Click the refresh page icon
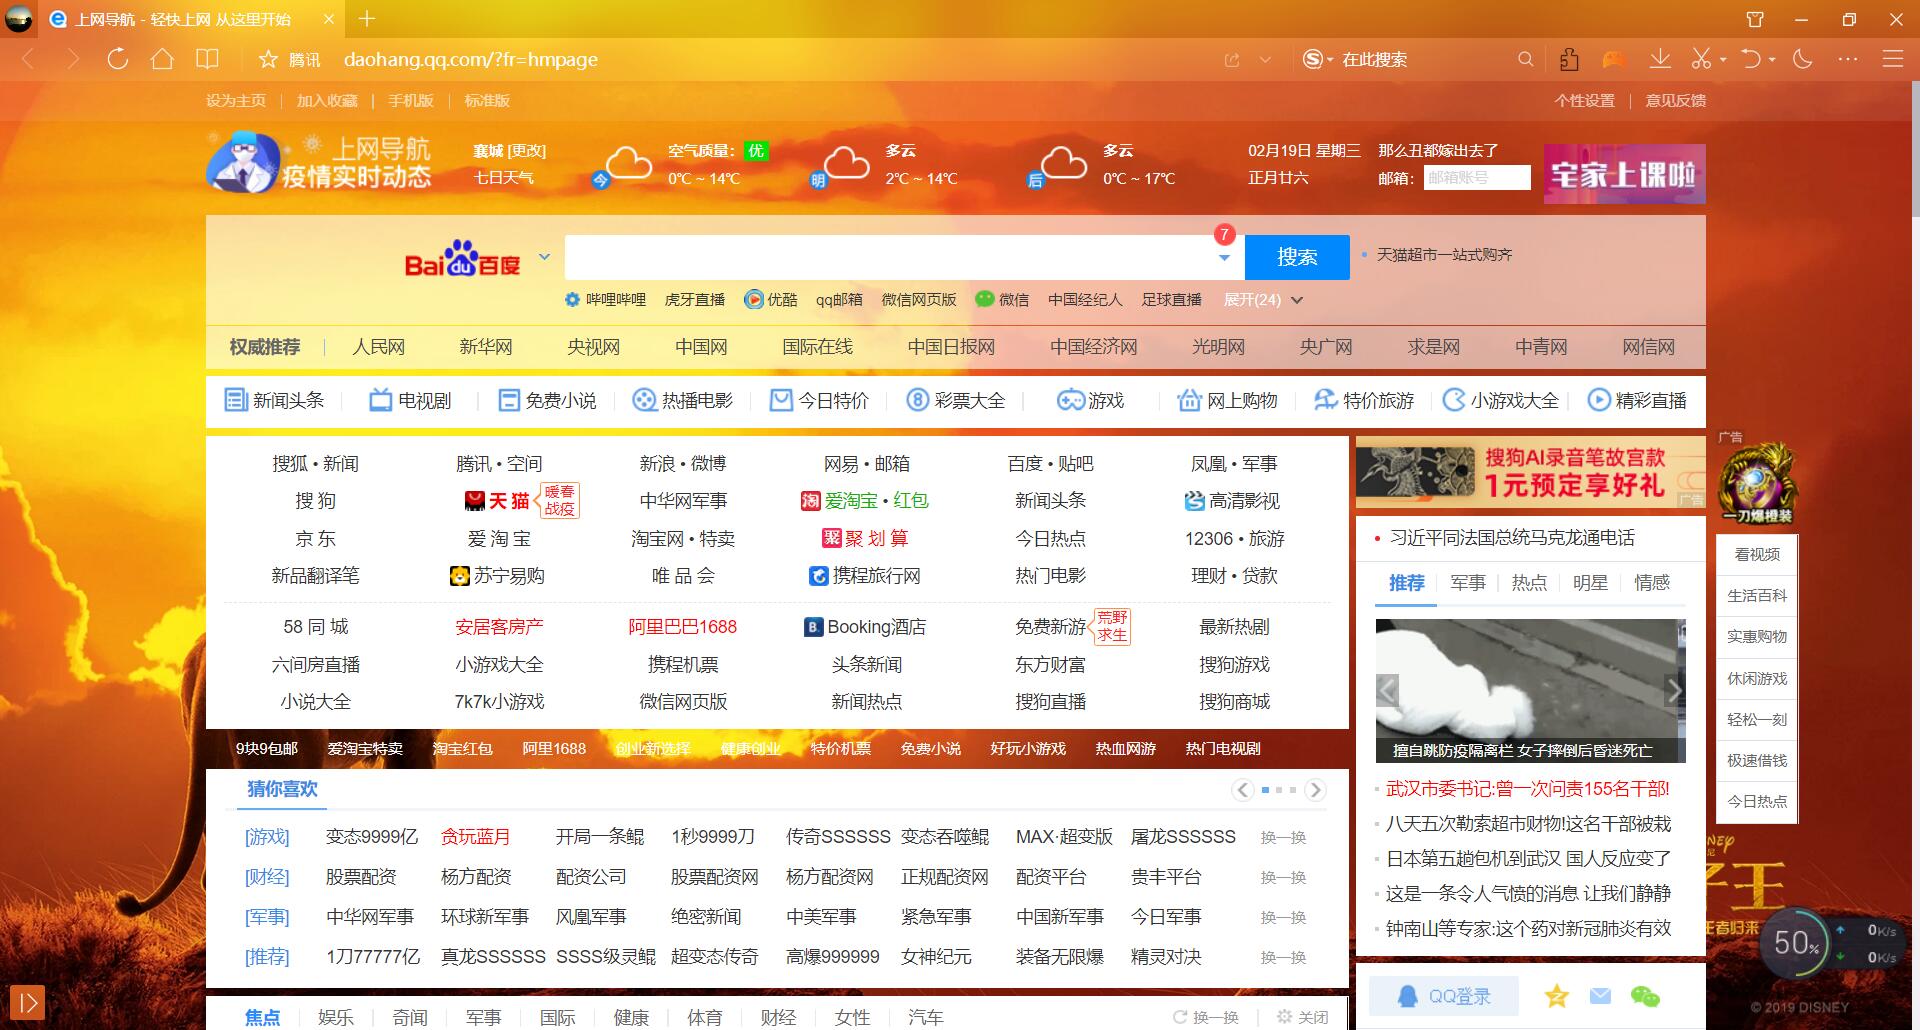 coord(118,60)
